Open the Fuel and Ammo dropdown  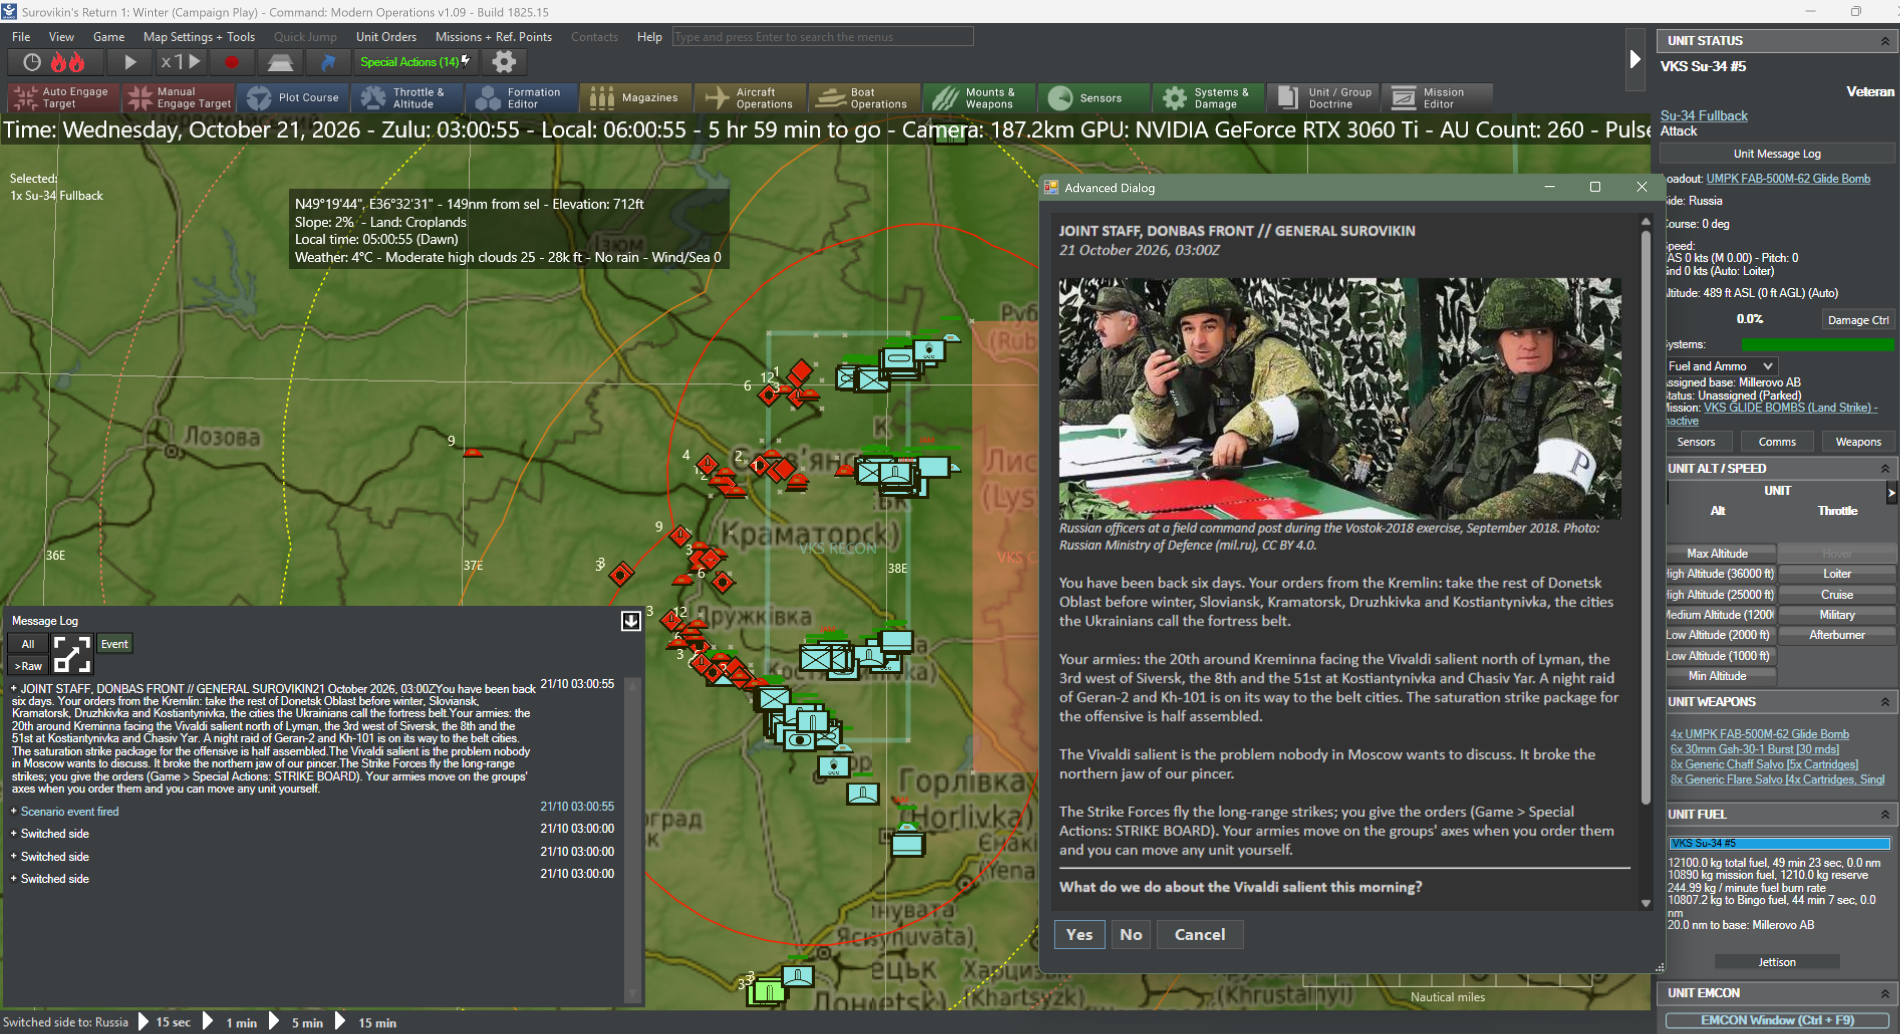point(1720,366)
